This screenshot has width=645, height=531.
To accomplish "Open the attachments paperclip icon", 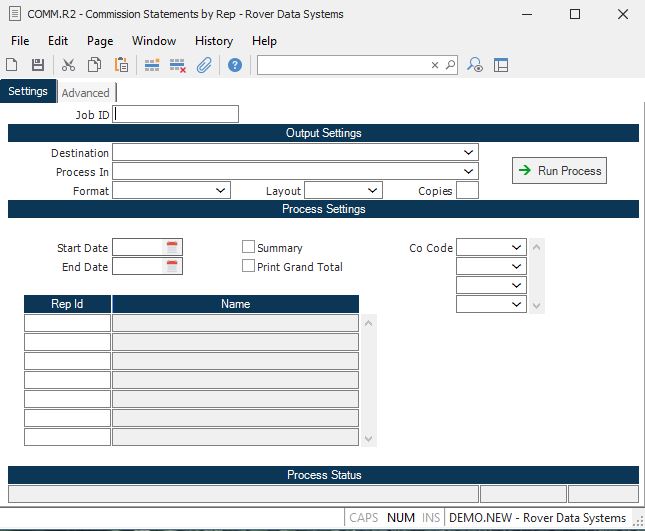I will click(x=203, y=65).
